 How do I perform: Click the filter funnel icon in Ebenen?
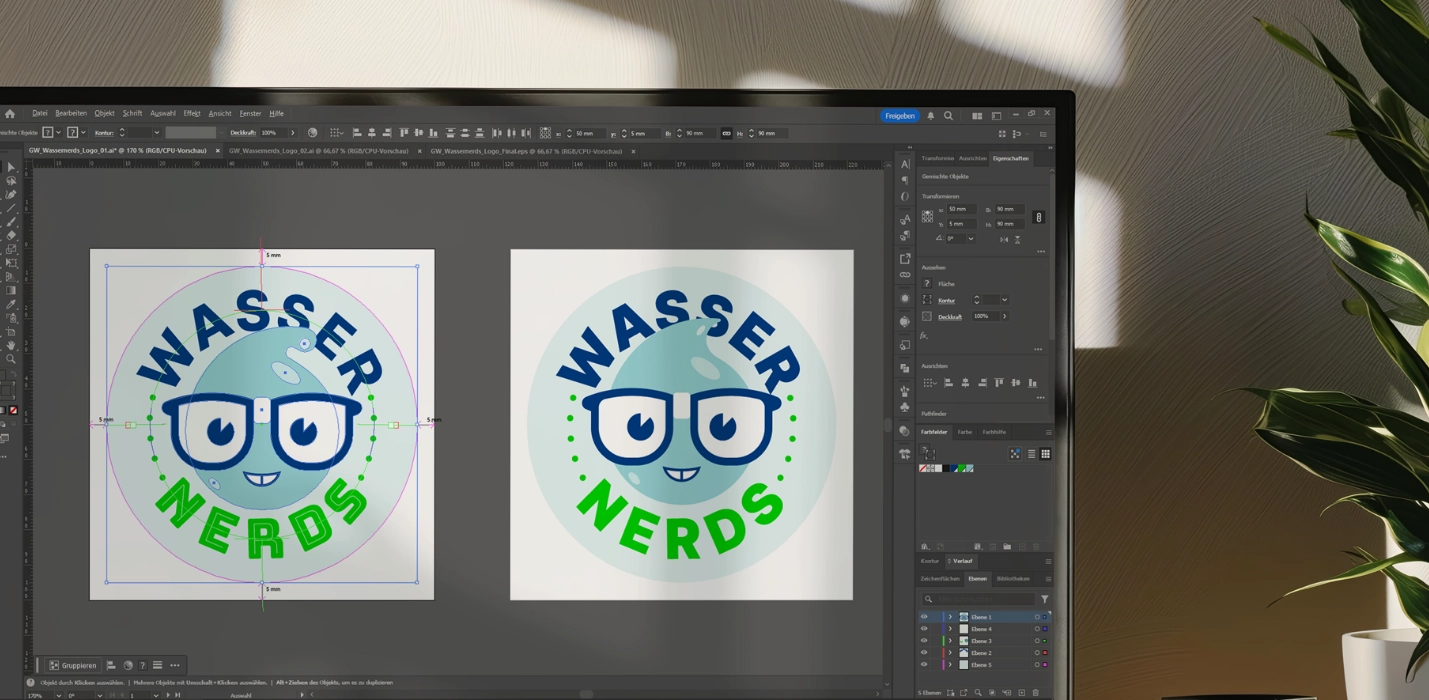[x=1044, y=599]
